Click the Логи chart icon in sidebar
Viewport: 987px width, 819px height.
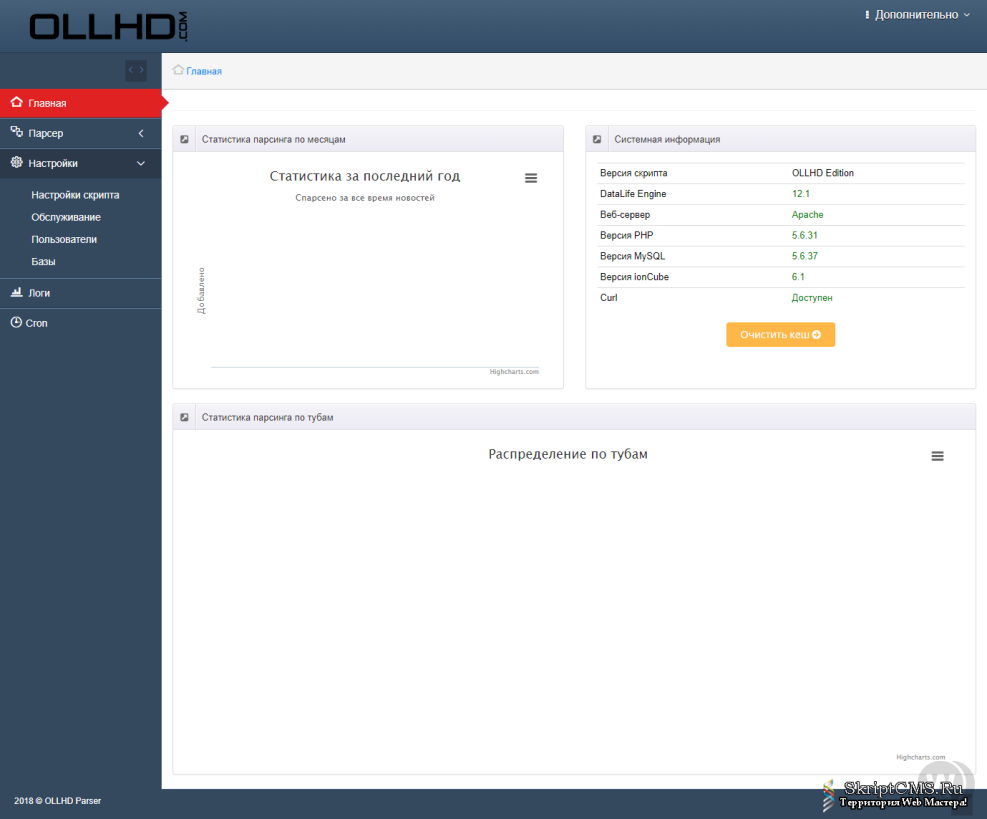point(16,293)
